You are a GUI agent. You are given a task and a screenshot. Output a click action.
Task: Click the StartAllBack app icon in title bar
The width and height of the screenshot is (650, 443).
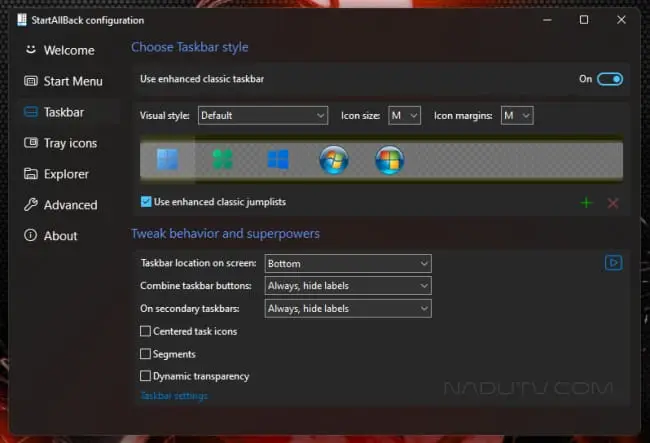pyautogui.click(x=22, y=20)
